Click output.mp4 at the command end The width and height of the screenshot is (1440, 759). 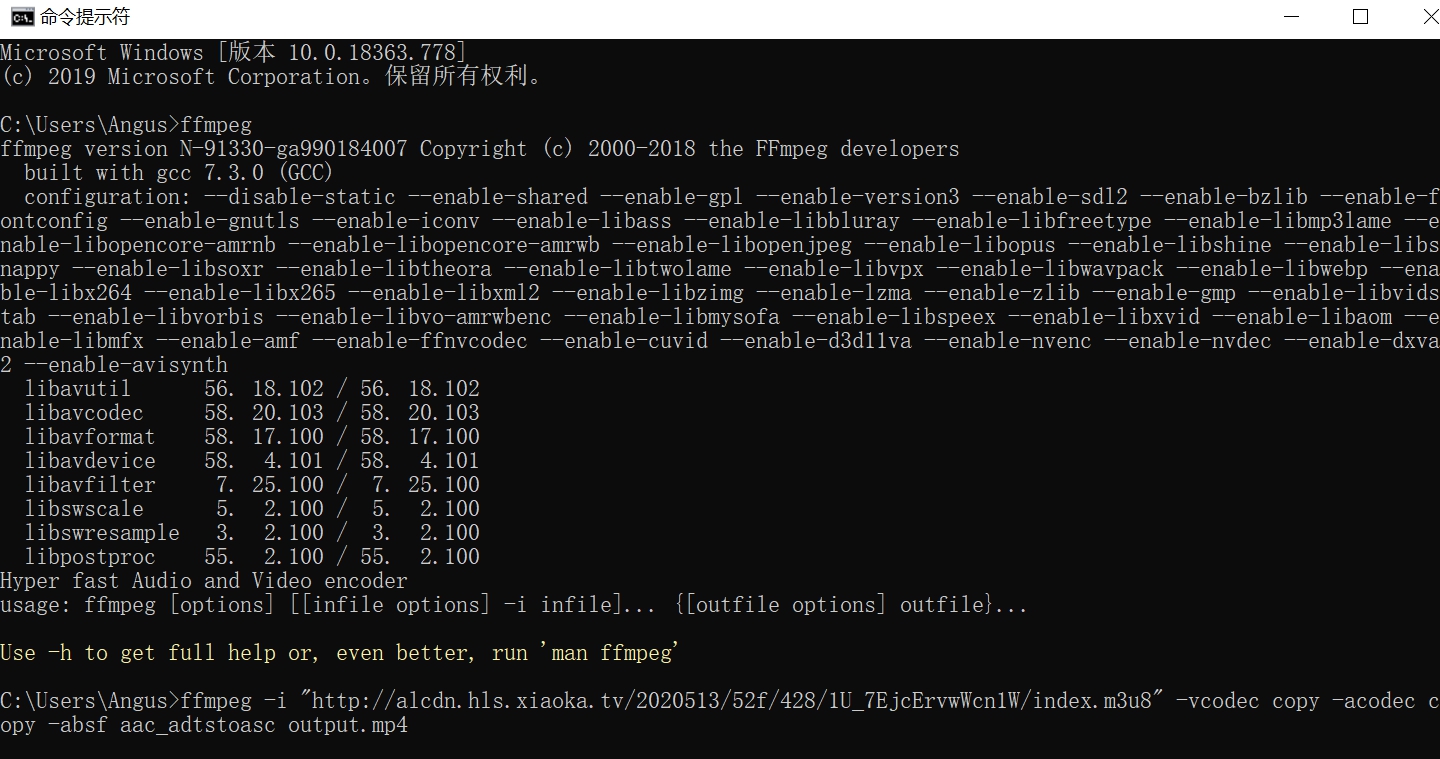(348, 725)
